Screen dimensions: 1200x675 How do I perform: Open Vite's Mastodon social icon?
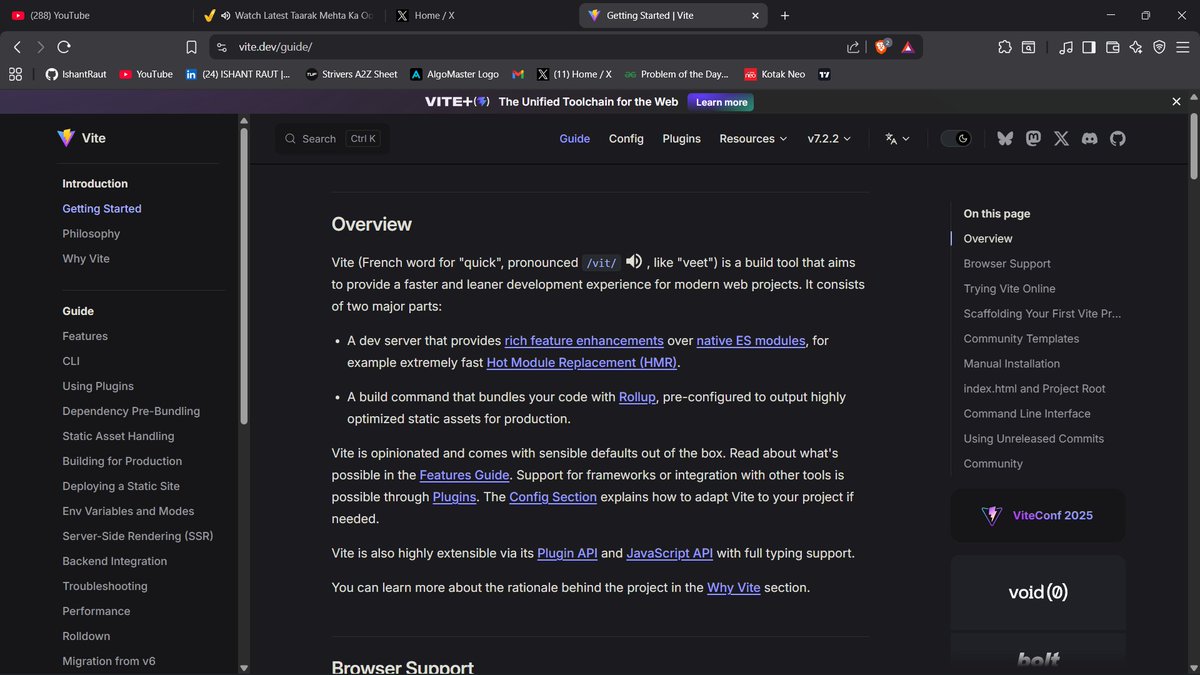[x=1033, y=139]
